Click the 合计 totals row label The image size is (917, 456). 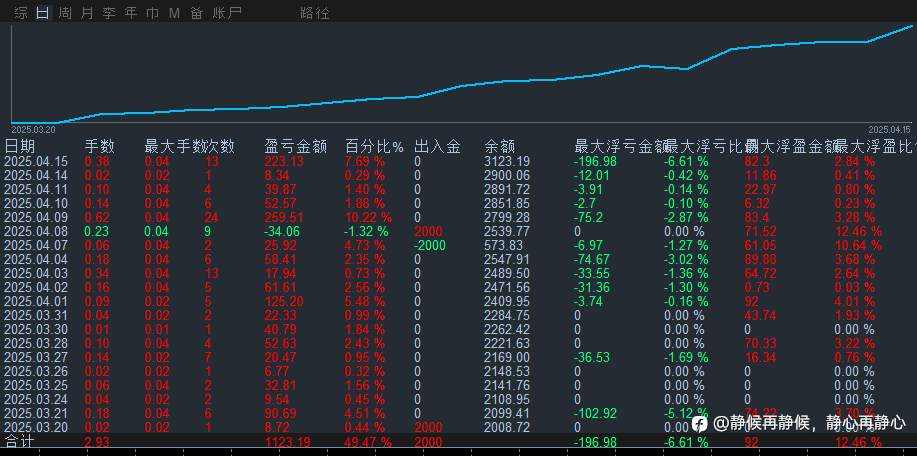point(18,441)
